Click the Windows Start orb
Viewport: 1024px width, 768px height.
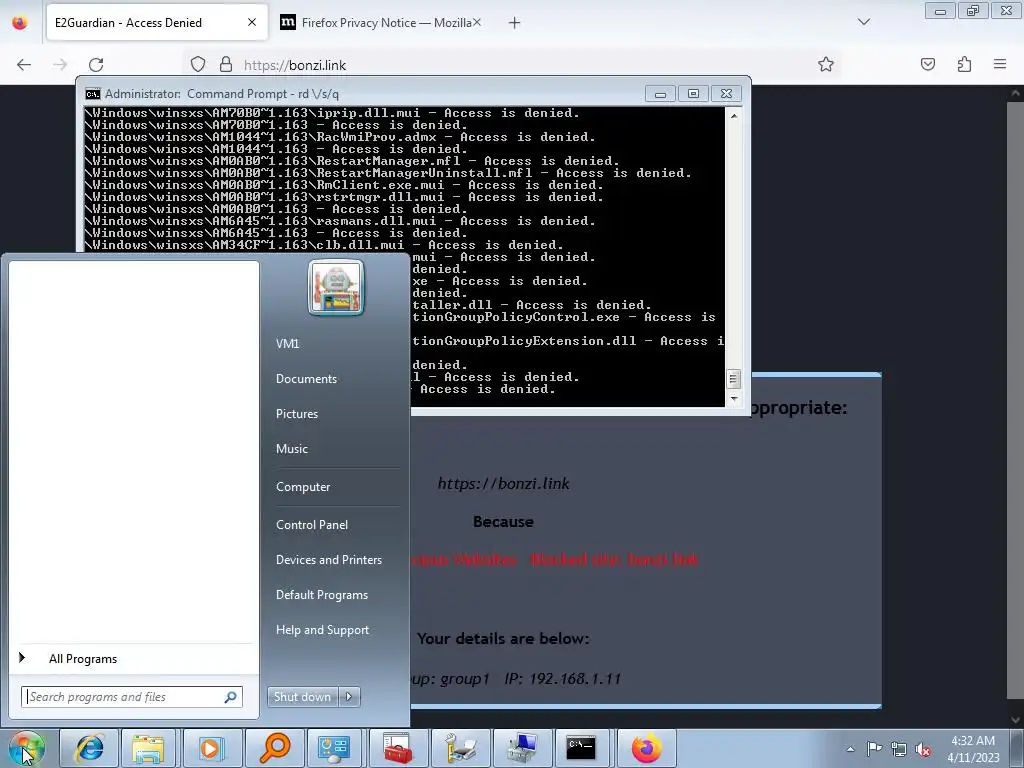[26, 748]
